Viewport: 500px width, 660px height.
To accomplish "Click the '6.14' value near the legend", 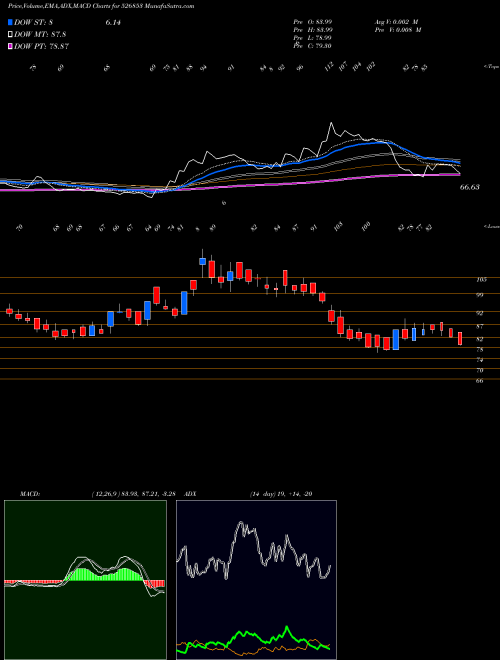I will click(x=113, y=23).
